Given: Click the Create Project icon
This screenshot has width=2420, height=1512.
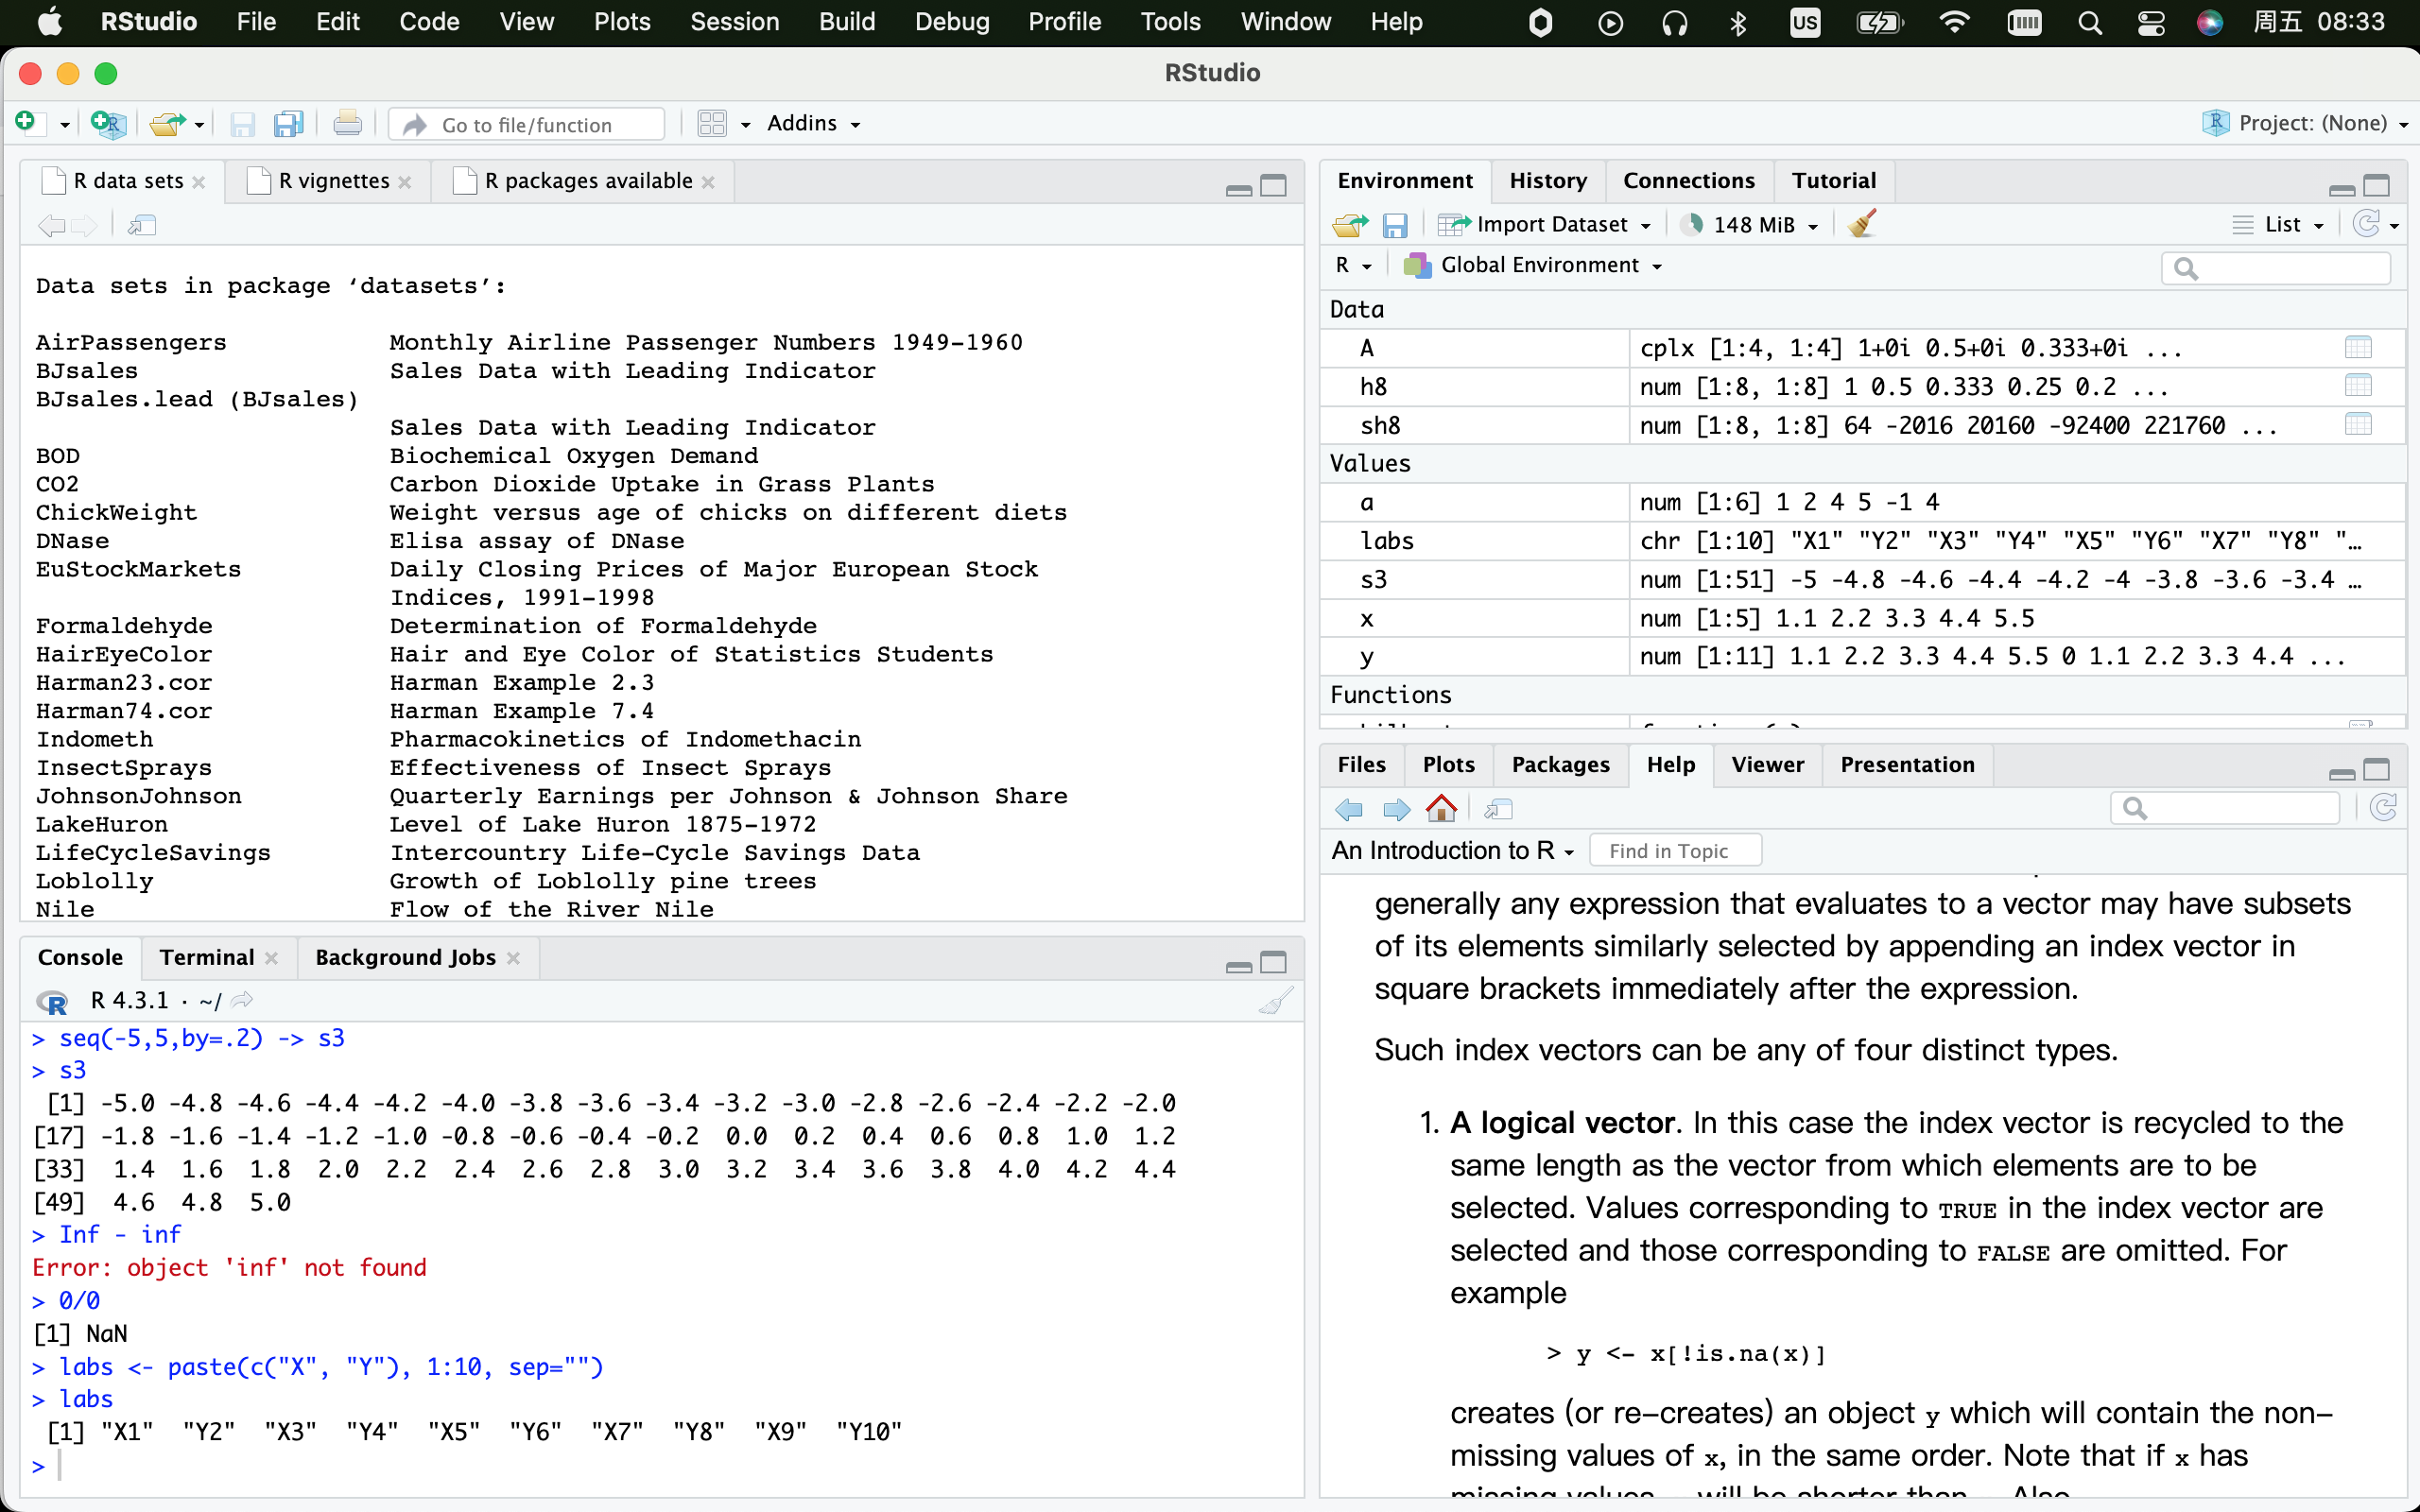Looking at the screenshot, I should click(x=107, y=123).
